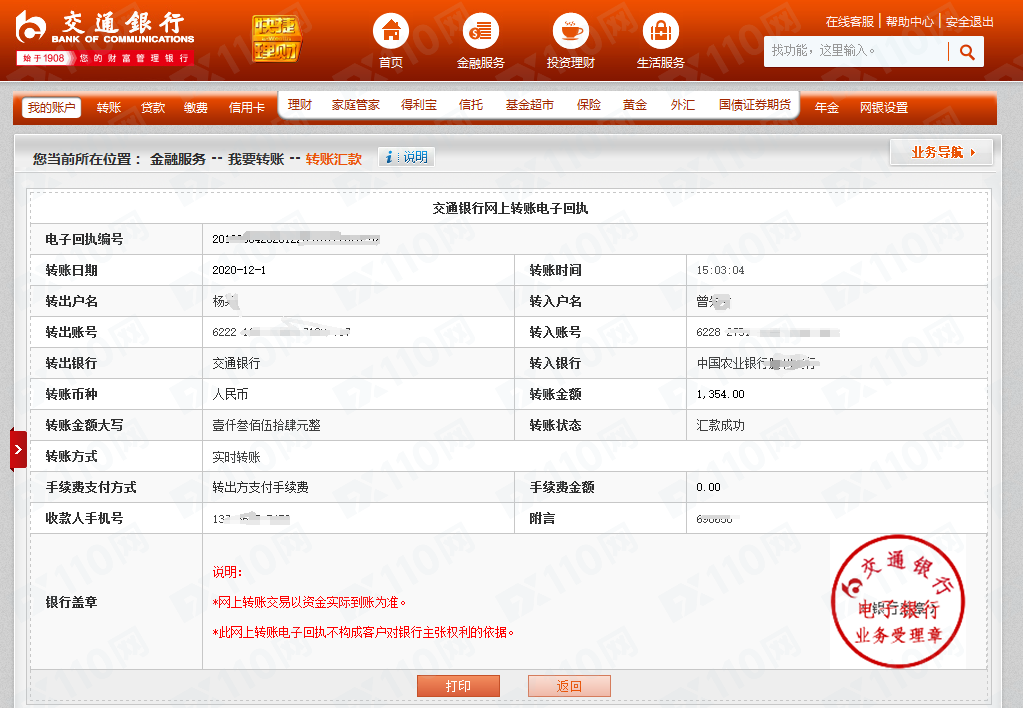This screenshot has width=1023, height=708.
Task: Select uppercase amount 壹仟叁佰伍拾肆元整
Action: click(266, 425)
